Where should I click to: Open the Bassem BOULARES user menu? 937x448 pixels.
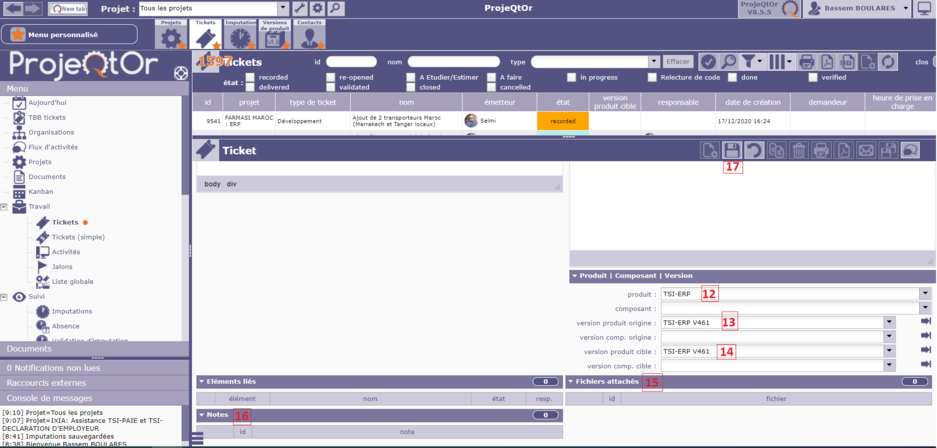point(858,8)
